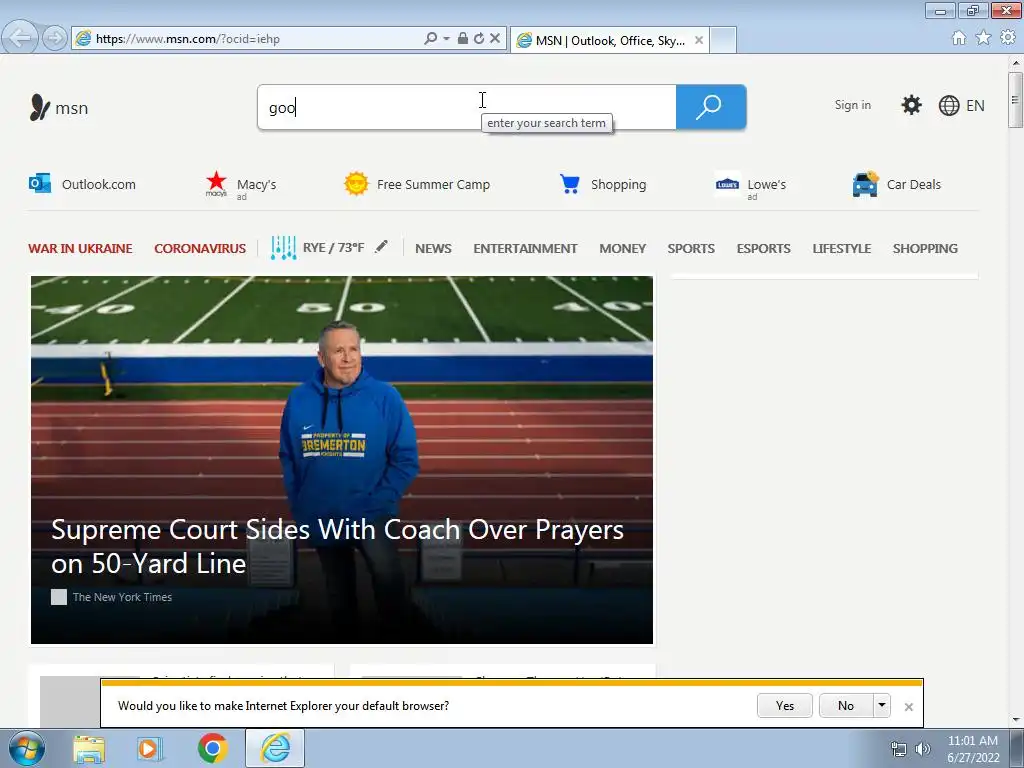Click the lock security icon in address bar

[x=462, y=39]
